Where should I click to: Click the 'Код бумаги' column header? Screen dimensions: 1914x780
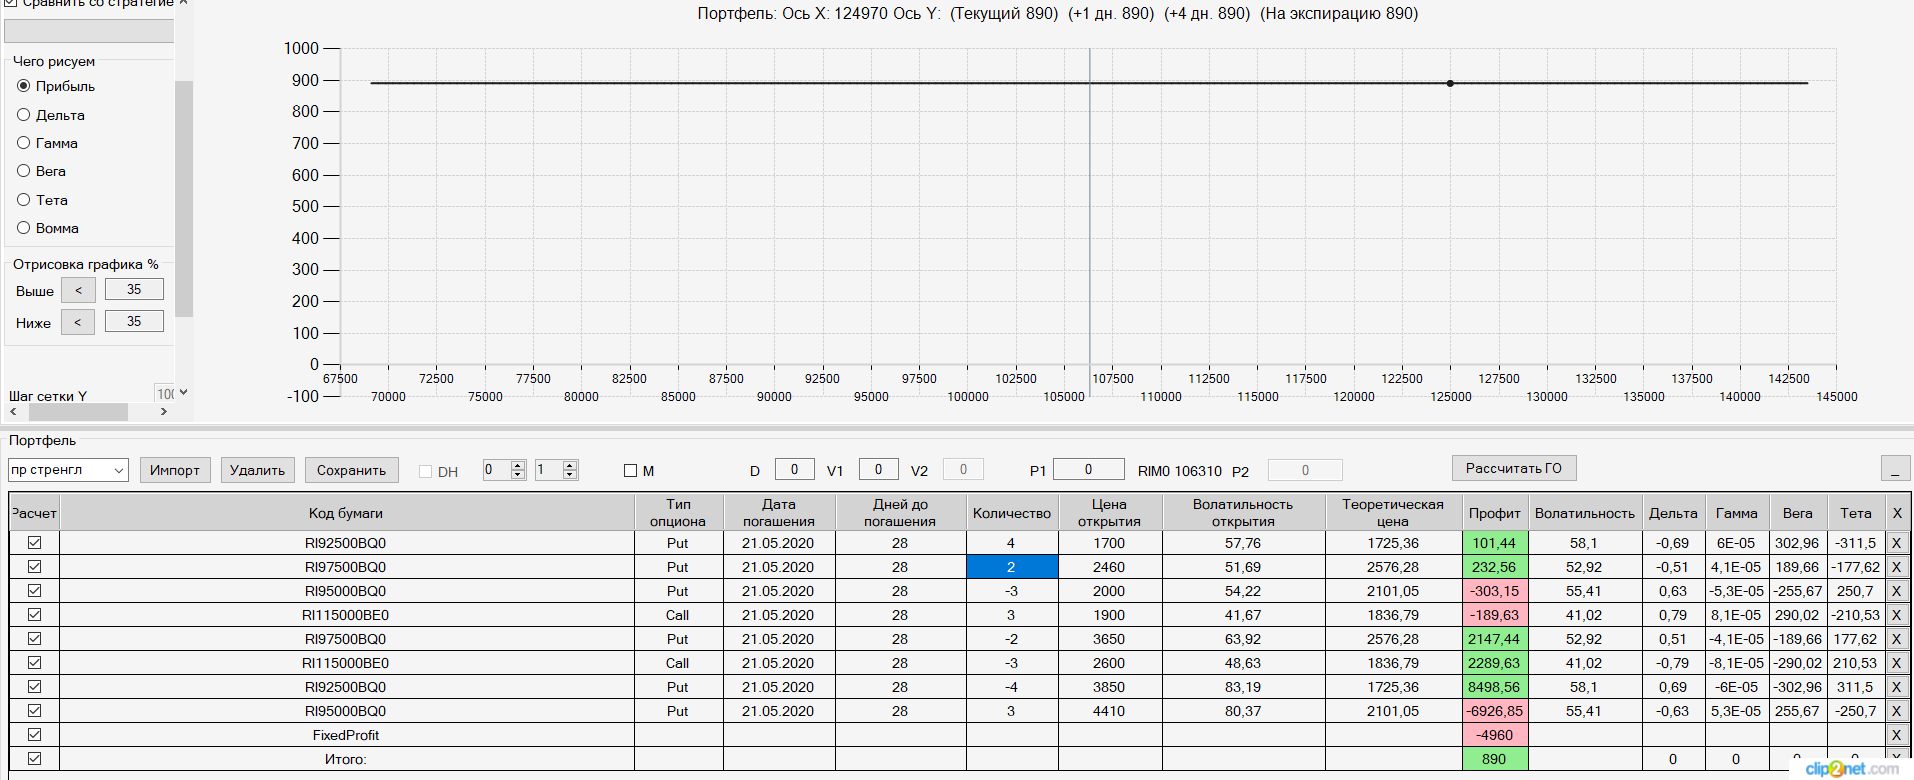346,513
